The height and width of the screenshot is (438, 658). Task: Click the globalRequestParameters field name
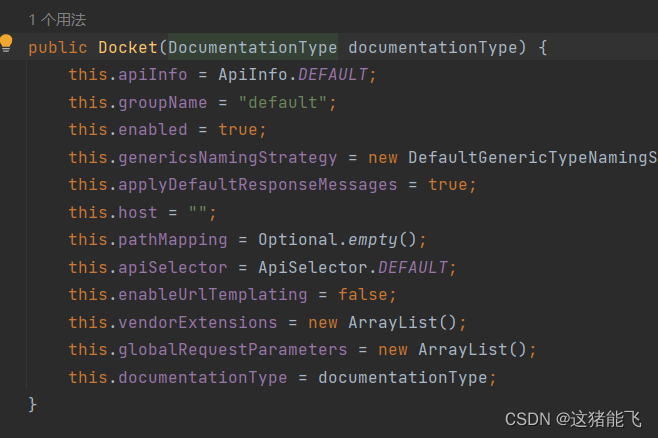232,350
